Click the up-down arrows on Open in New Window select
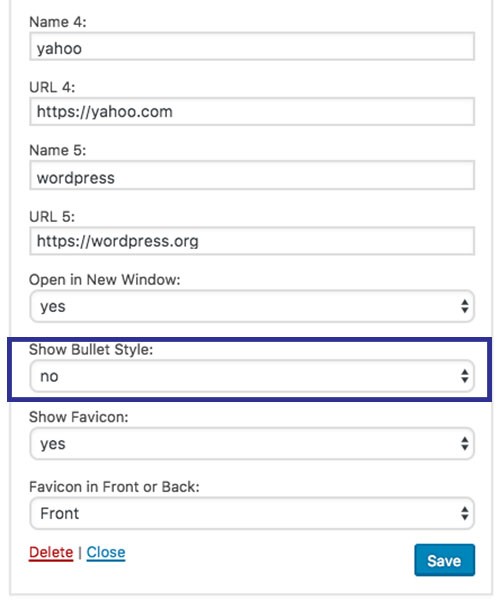This screenshot has height=600, width=500. tap(464, 306)
